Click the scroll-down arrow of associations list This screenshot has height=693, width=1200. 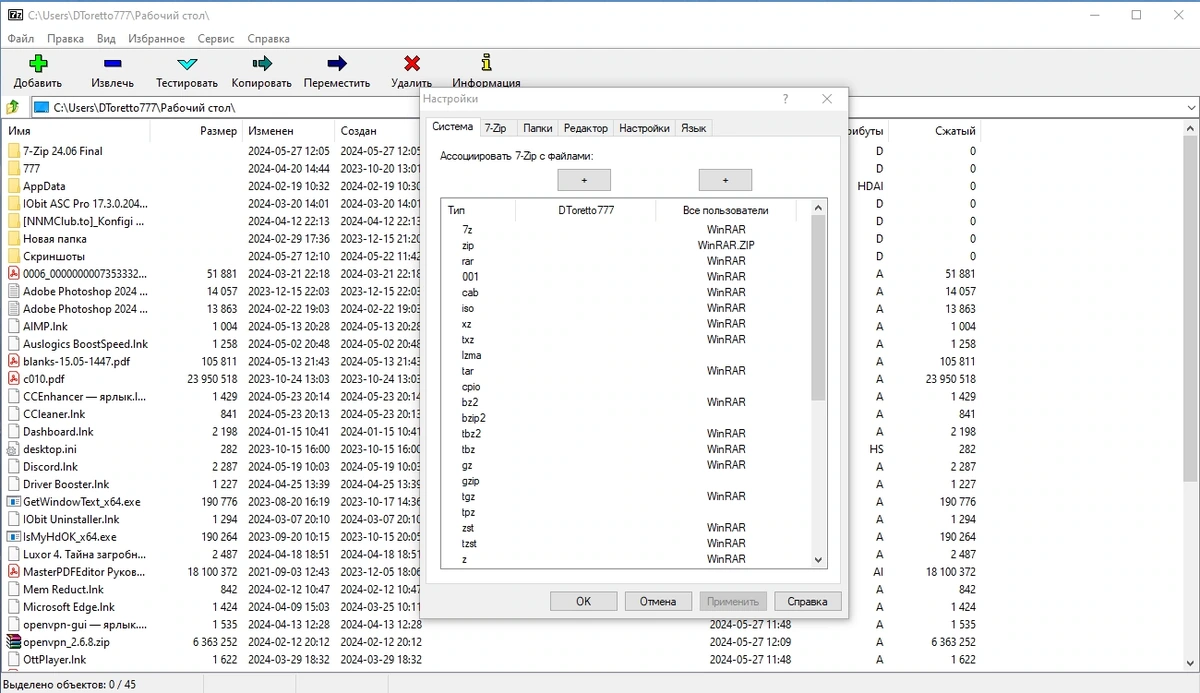coord(818,560)
